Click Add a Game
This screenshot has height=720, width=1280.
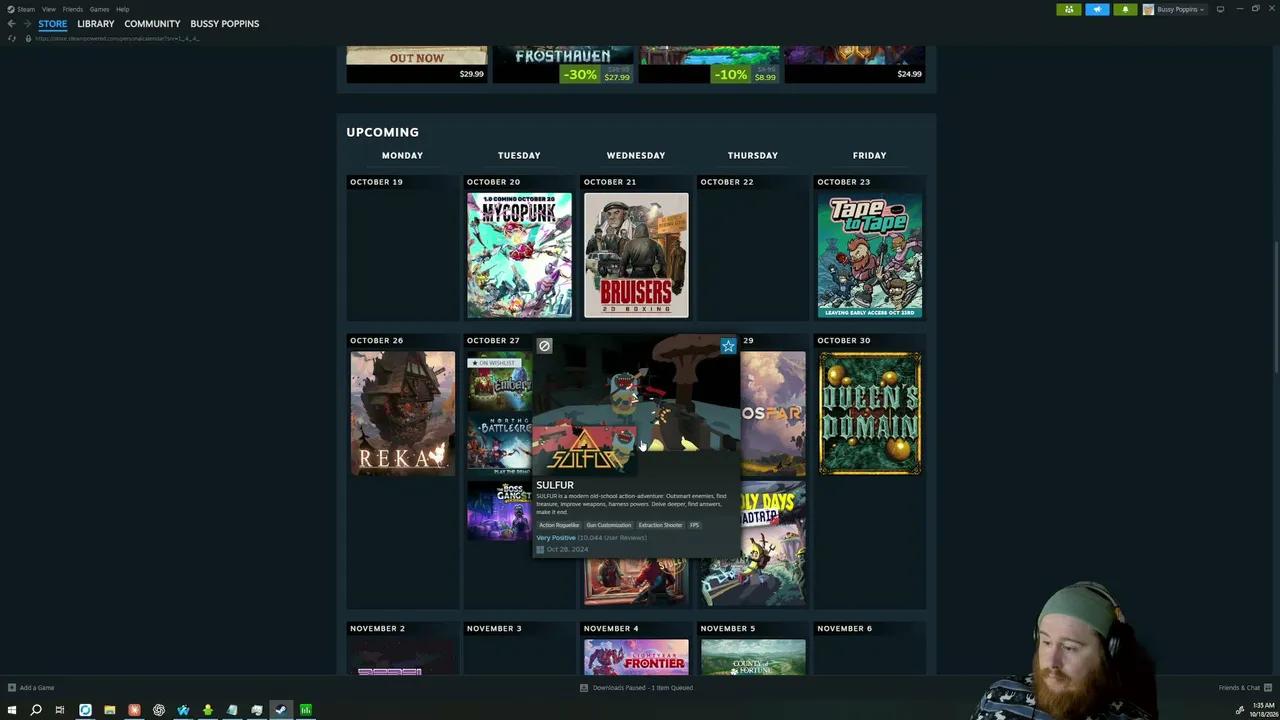coord(31,688)
